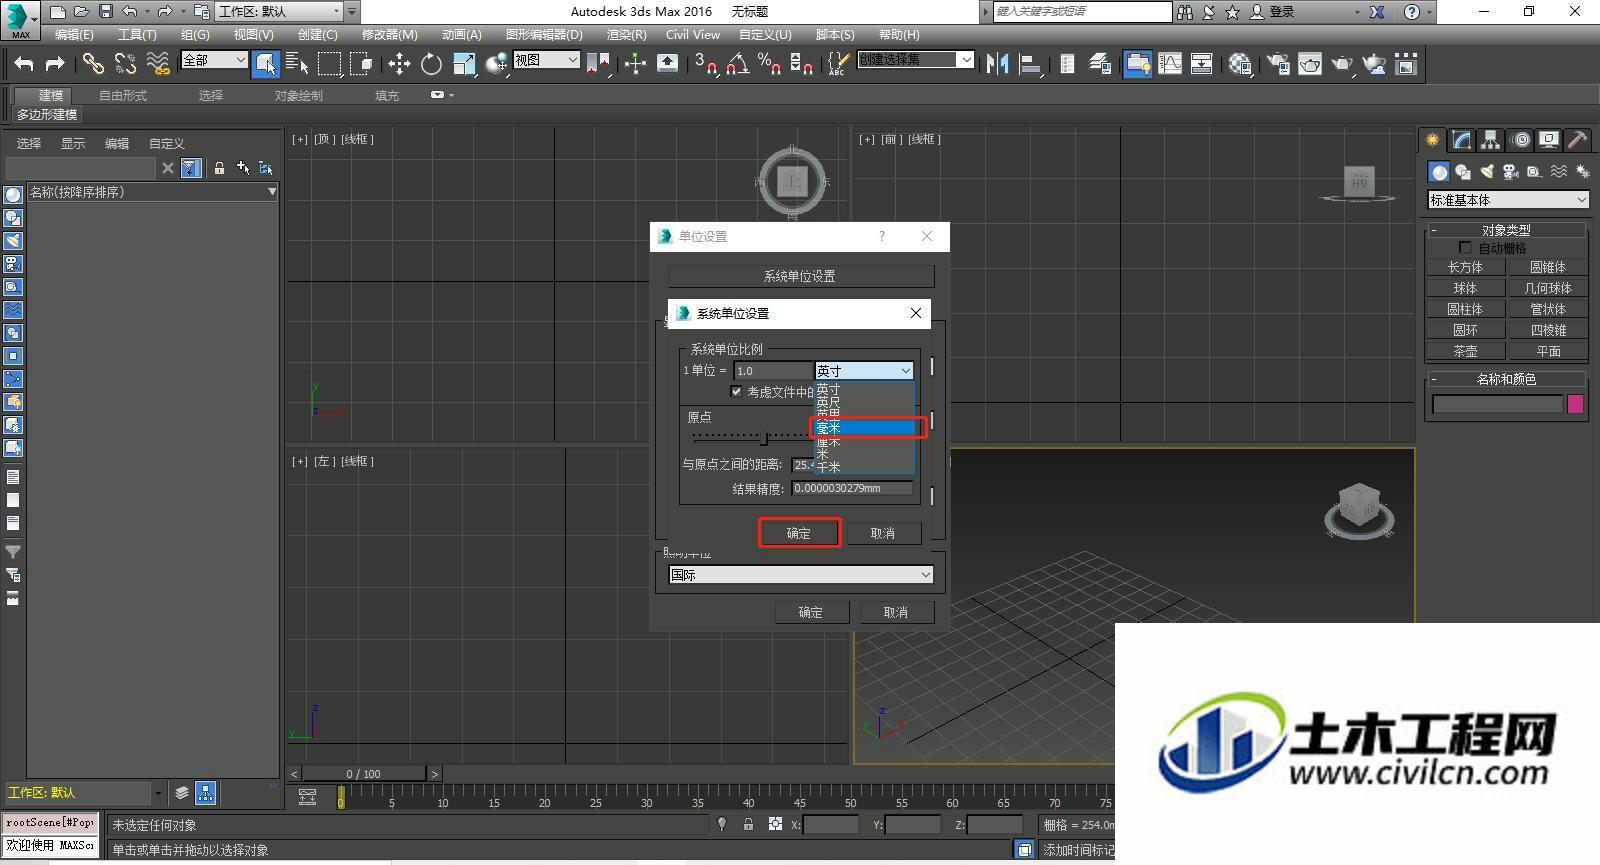Open the 自定义(U) menu
The height and width of the screenshot is (865, 1600).
click(765, 34)
